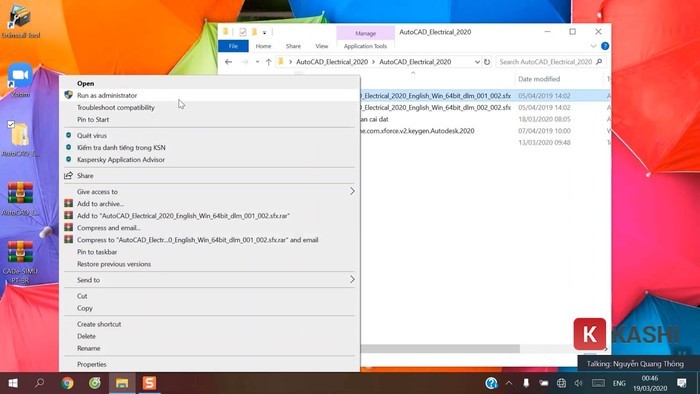Open recent locations dropdown arrow
Screen dimensions: 700x394
click(x=257, y=62)
